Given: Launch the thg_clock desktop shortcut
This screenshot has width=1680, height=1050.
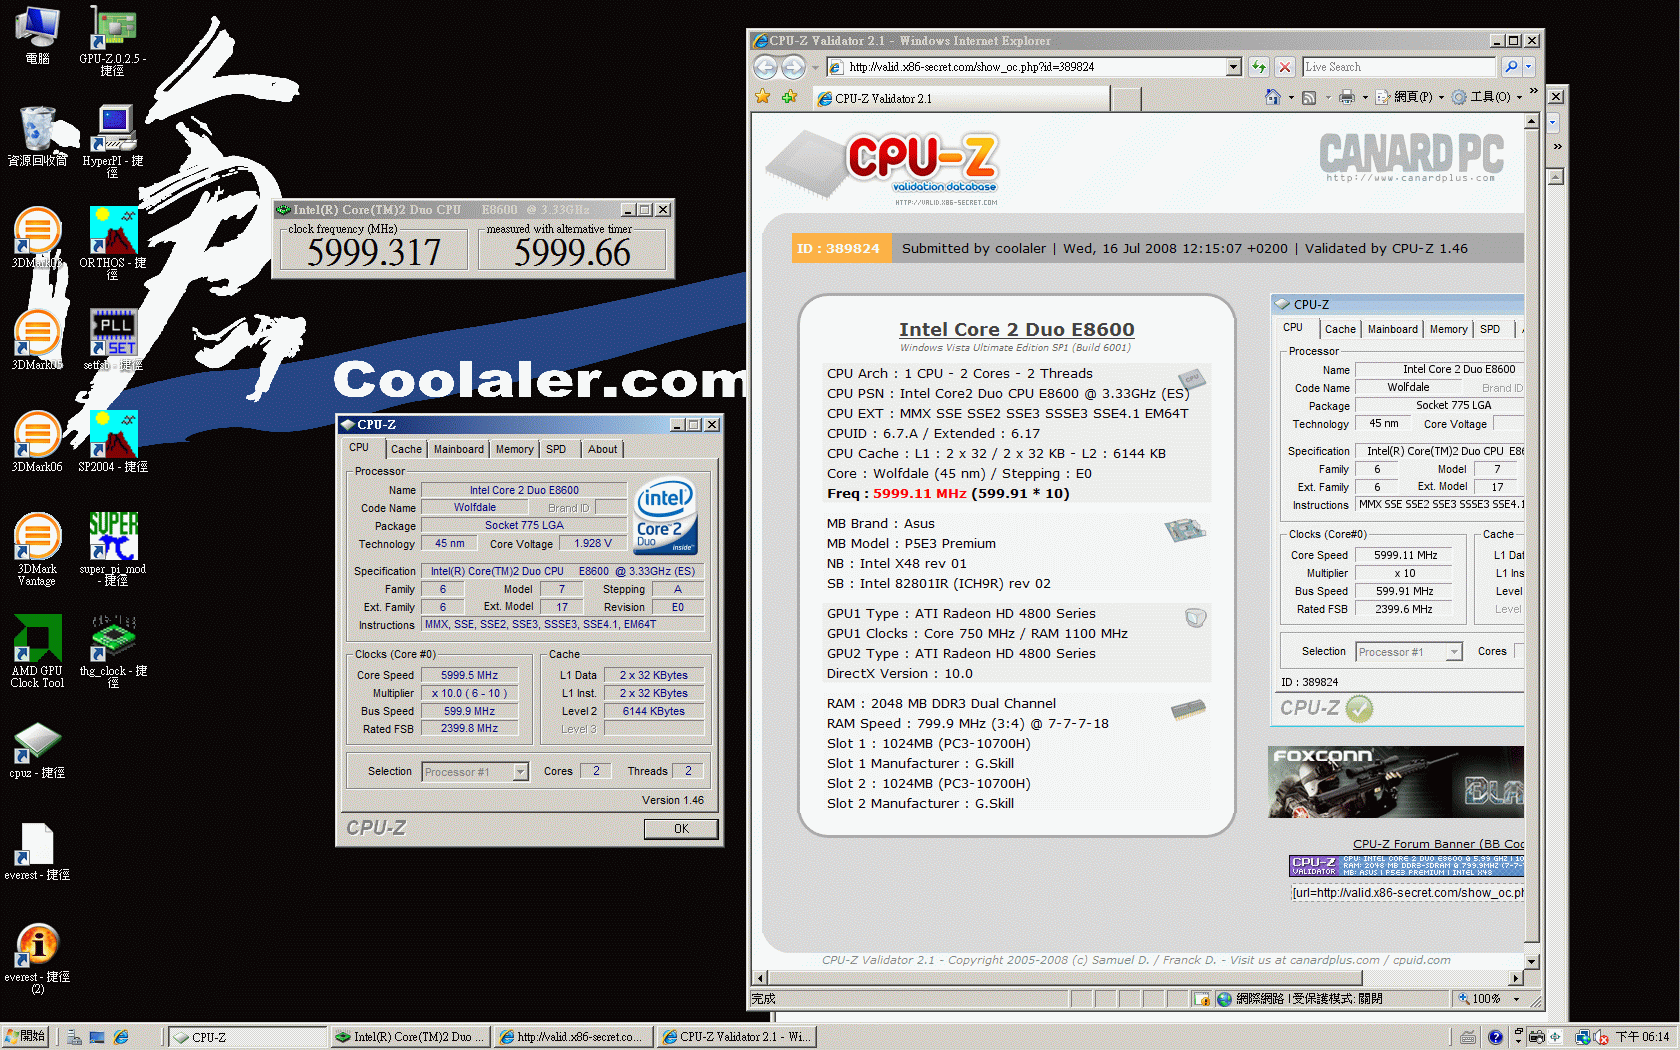Looking at the screenshot, I should pyautogui.click(x=113, y=651).
